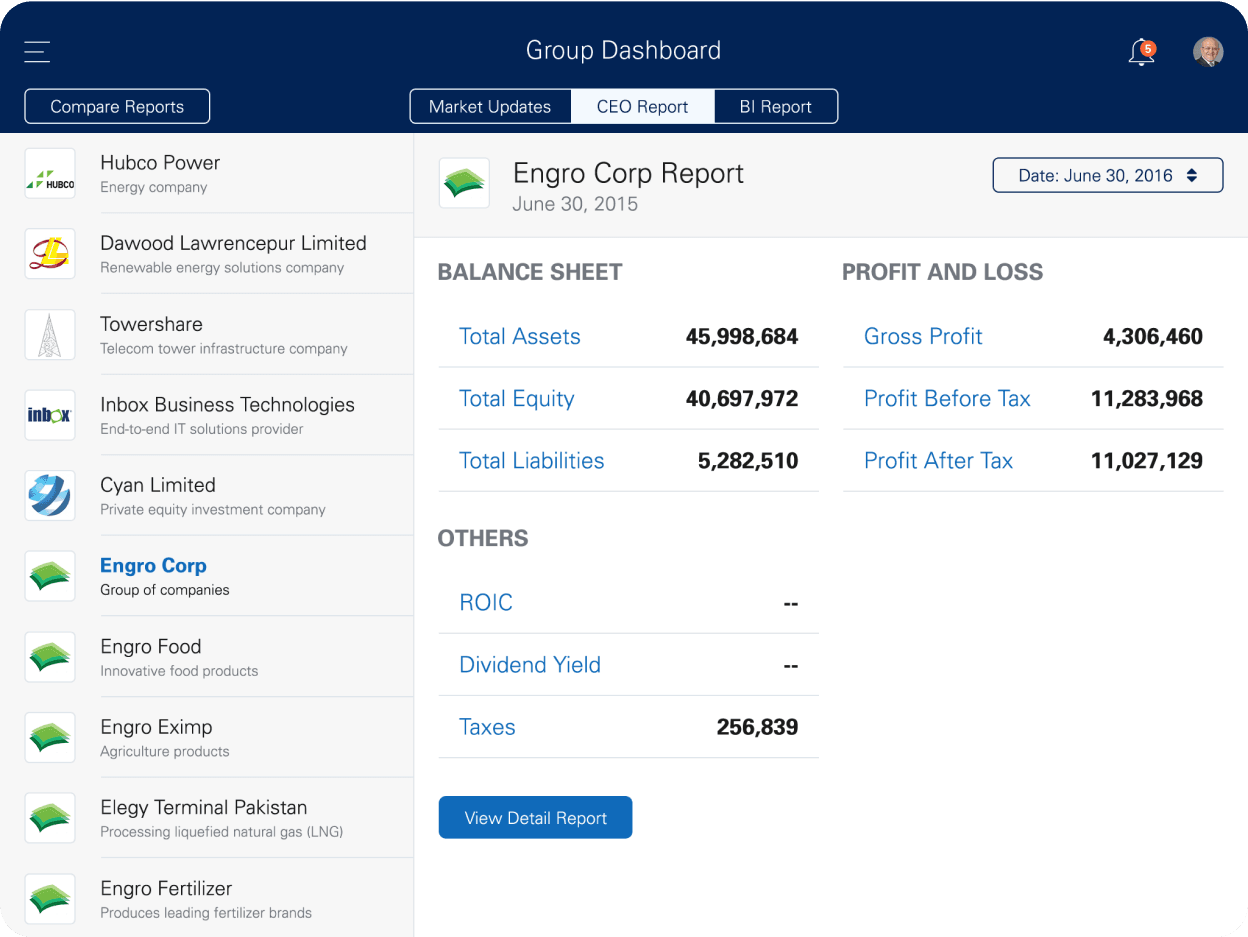The image size is (1248, 937).
Task: Click the June 30, 2015 report date
Action: click(x=575, y=204)
